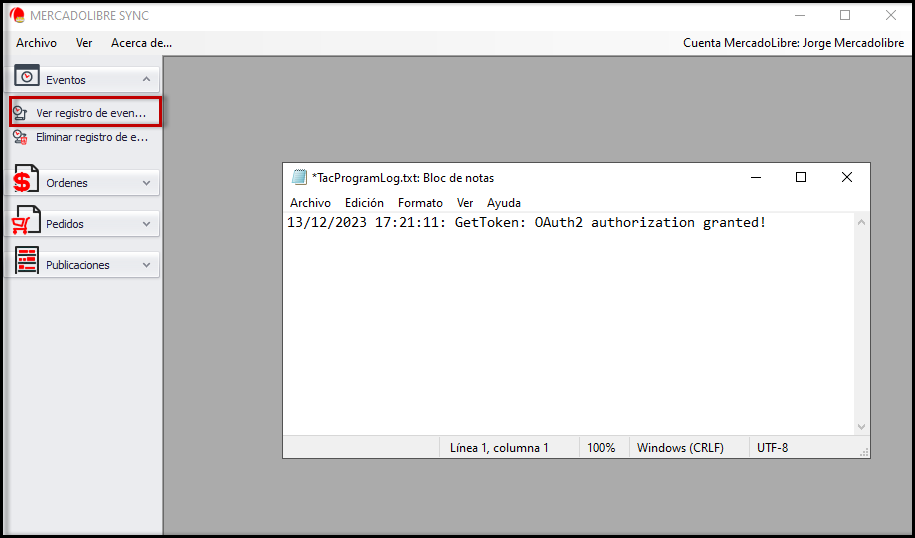Open Formato menu in Bloc de notas
Viewport: 915px width, 538px height.
click(x=420, y=202)
